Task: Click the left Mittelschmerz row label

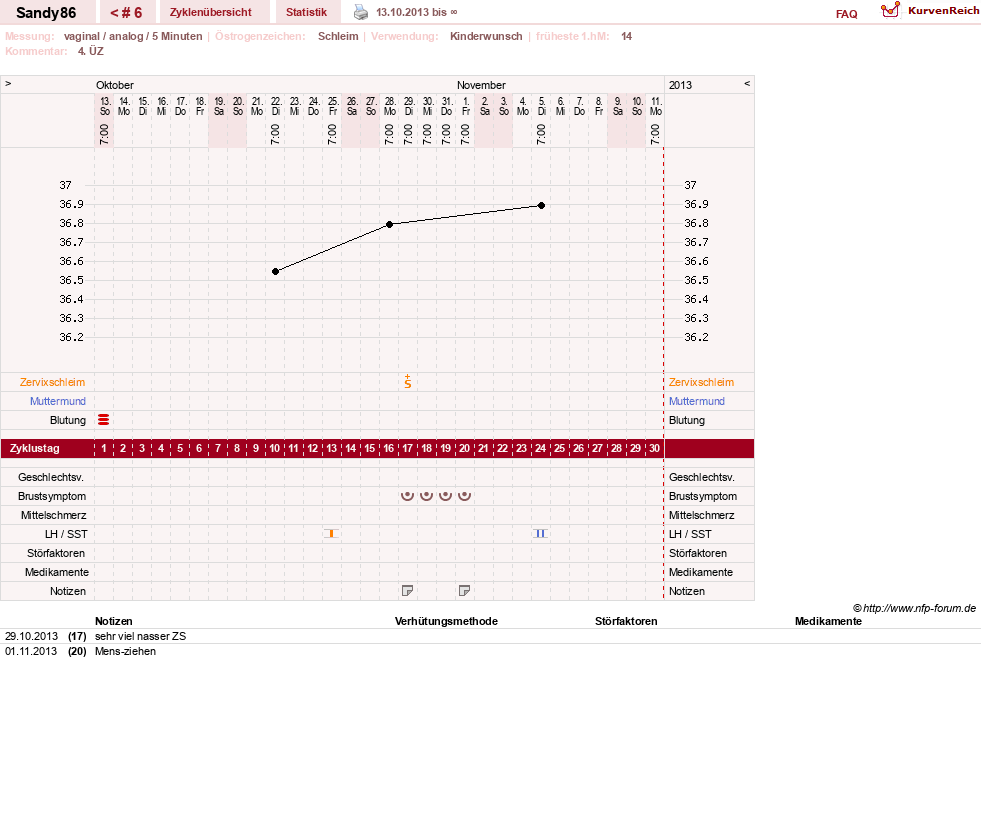Action: click(x=54, y=515)
